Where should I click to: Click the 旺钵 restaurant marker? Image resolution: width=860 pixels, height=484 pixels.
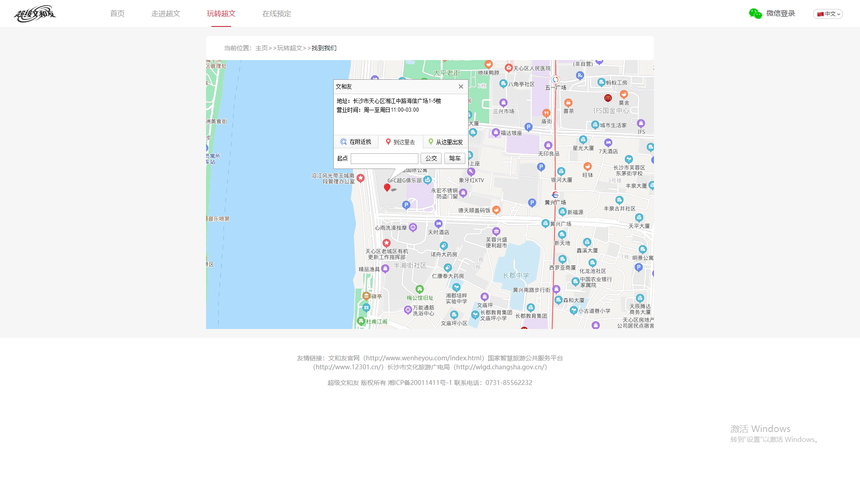coord(587,166)
